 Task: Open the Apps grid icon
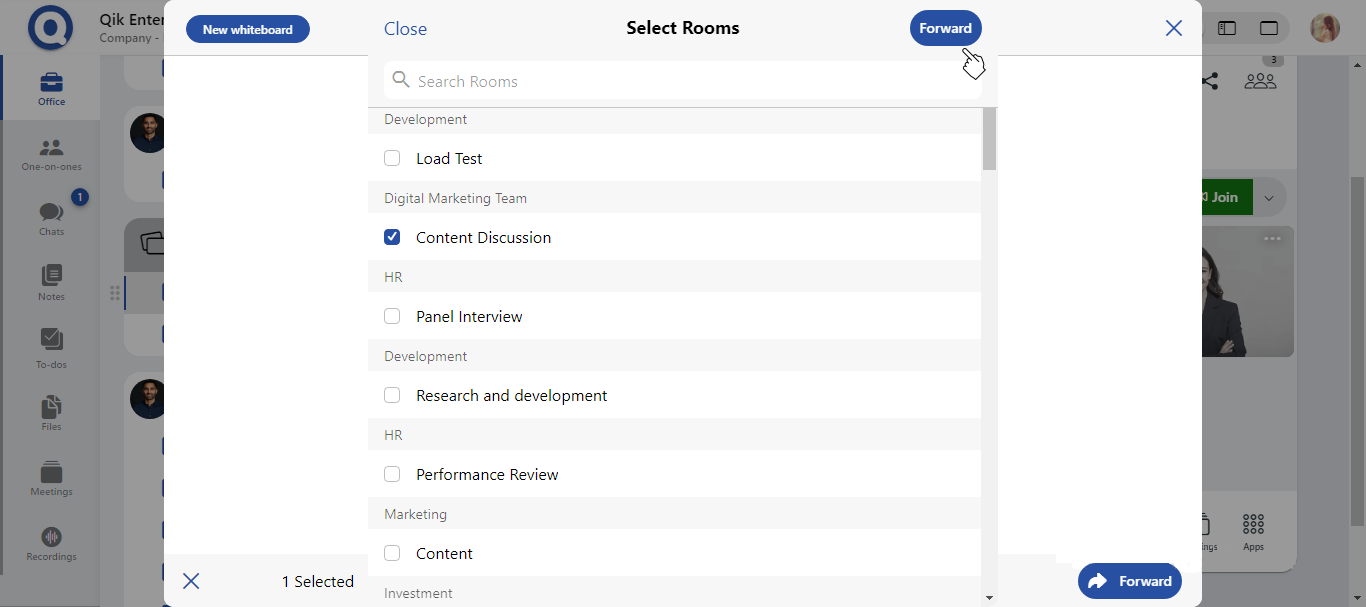click(1253, 531)
